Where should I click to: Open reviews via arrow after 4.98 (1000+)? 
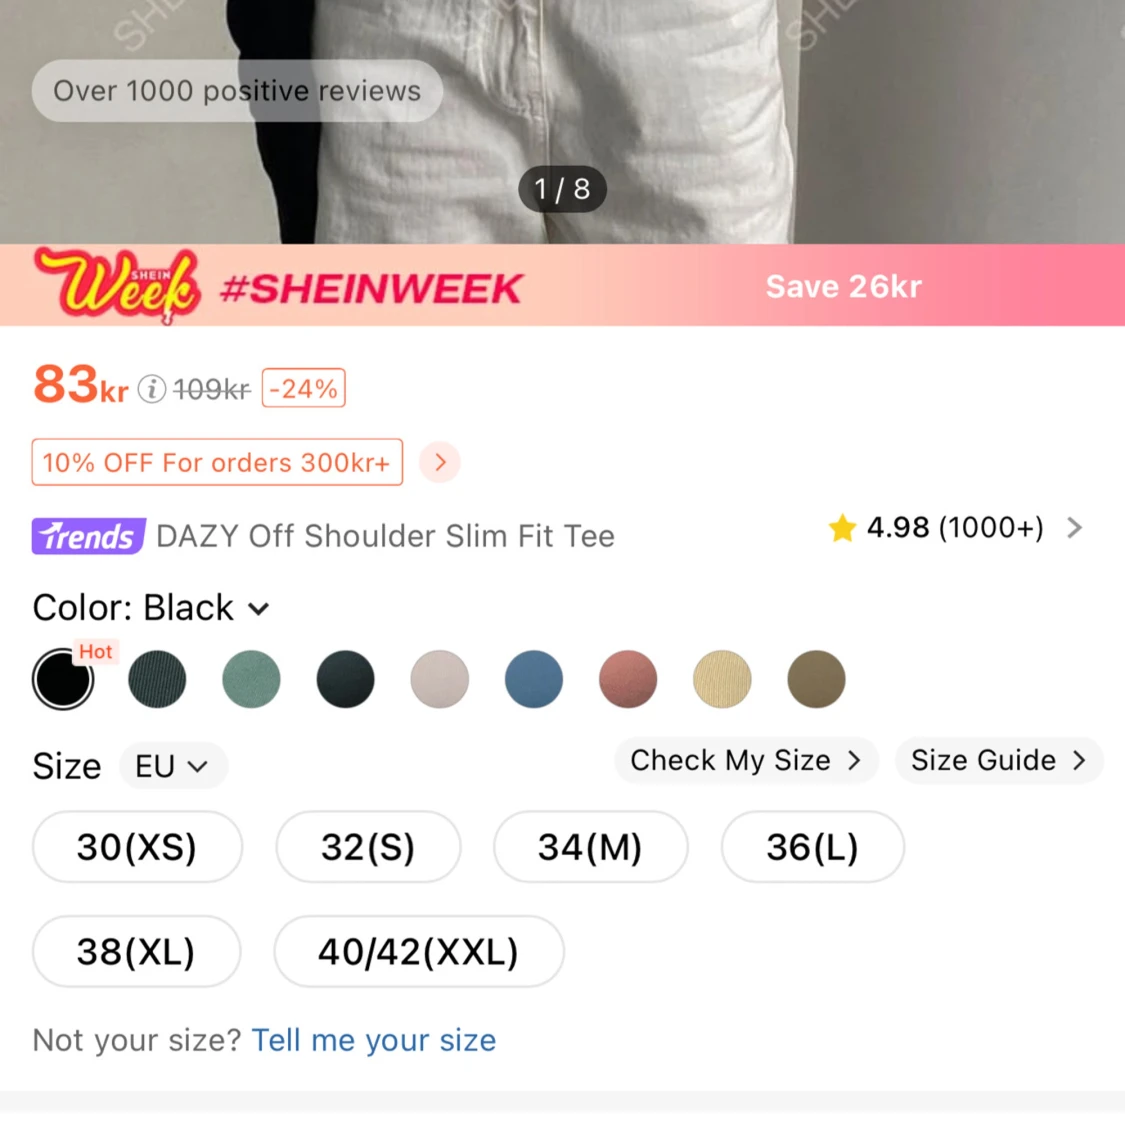[1074, 528]
